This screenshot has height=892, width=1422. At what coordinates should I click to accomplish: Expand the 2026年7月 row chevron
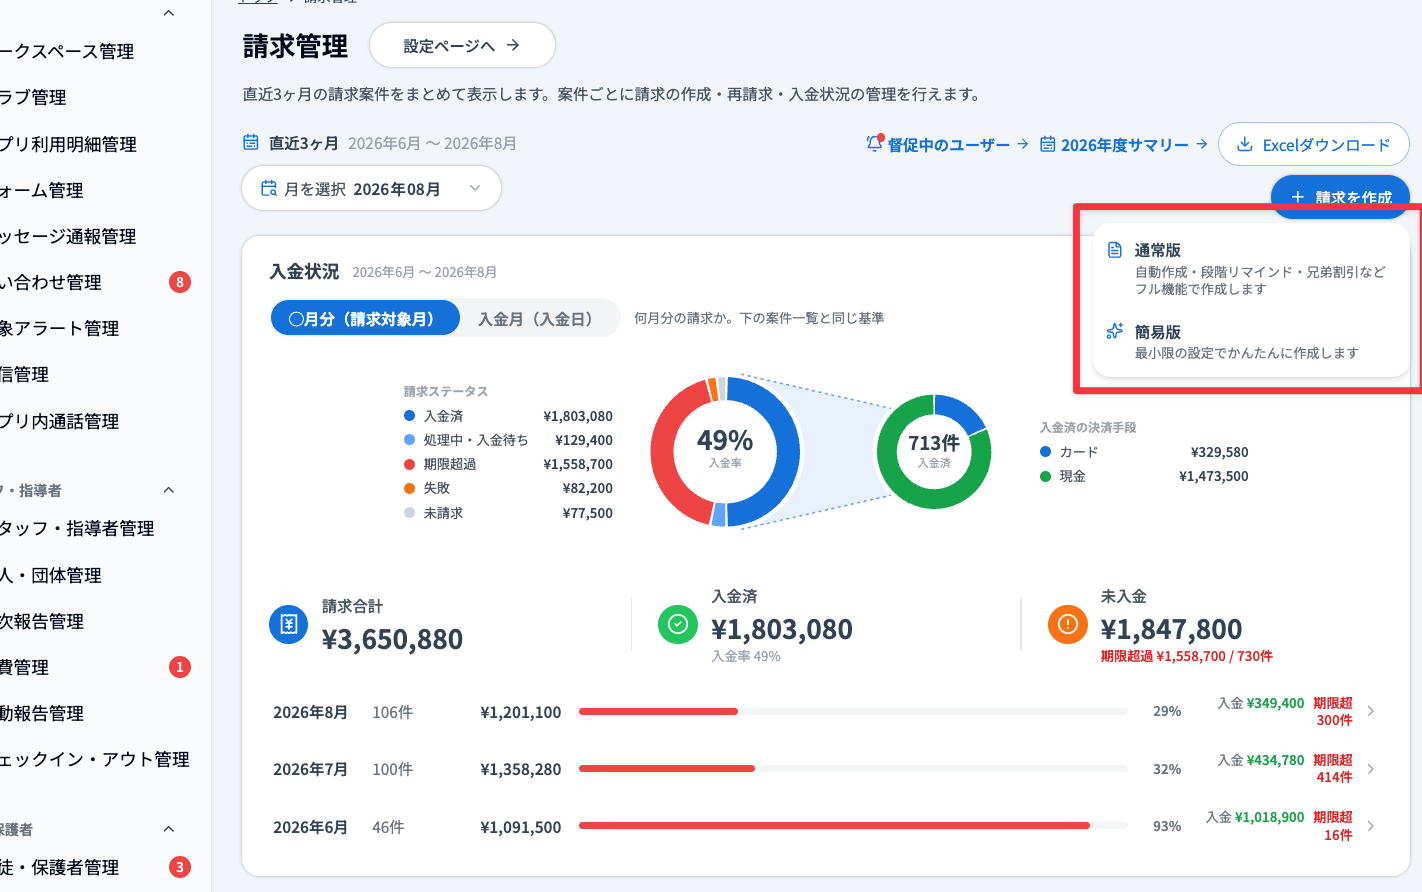[1371, 769]
